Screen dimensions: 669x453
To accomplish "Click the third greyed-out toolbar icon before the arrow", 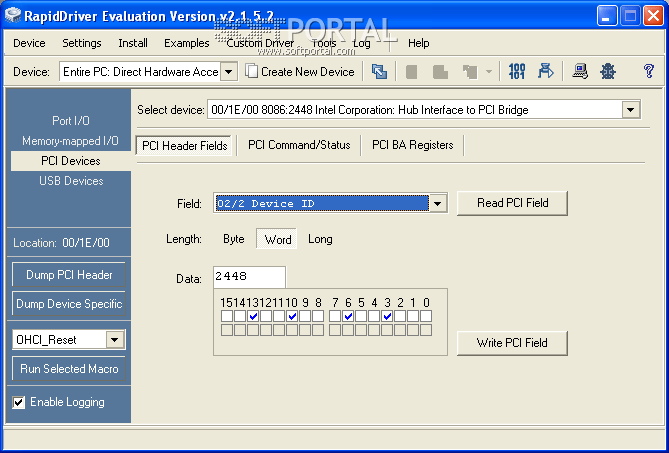I will [x=470, y=72].
